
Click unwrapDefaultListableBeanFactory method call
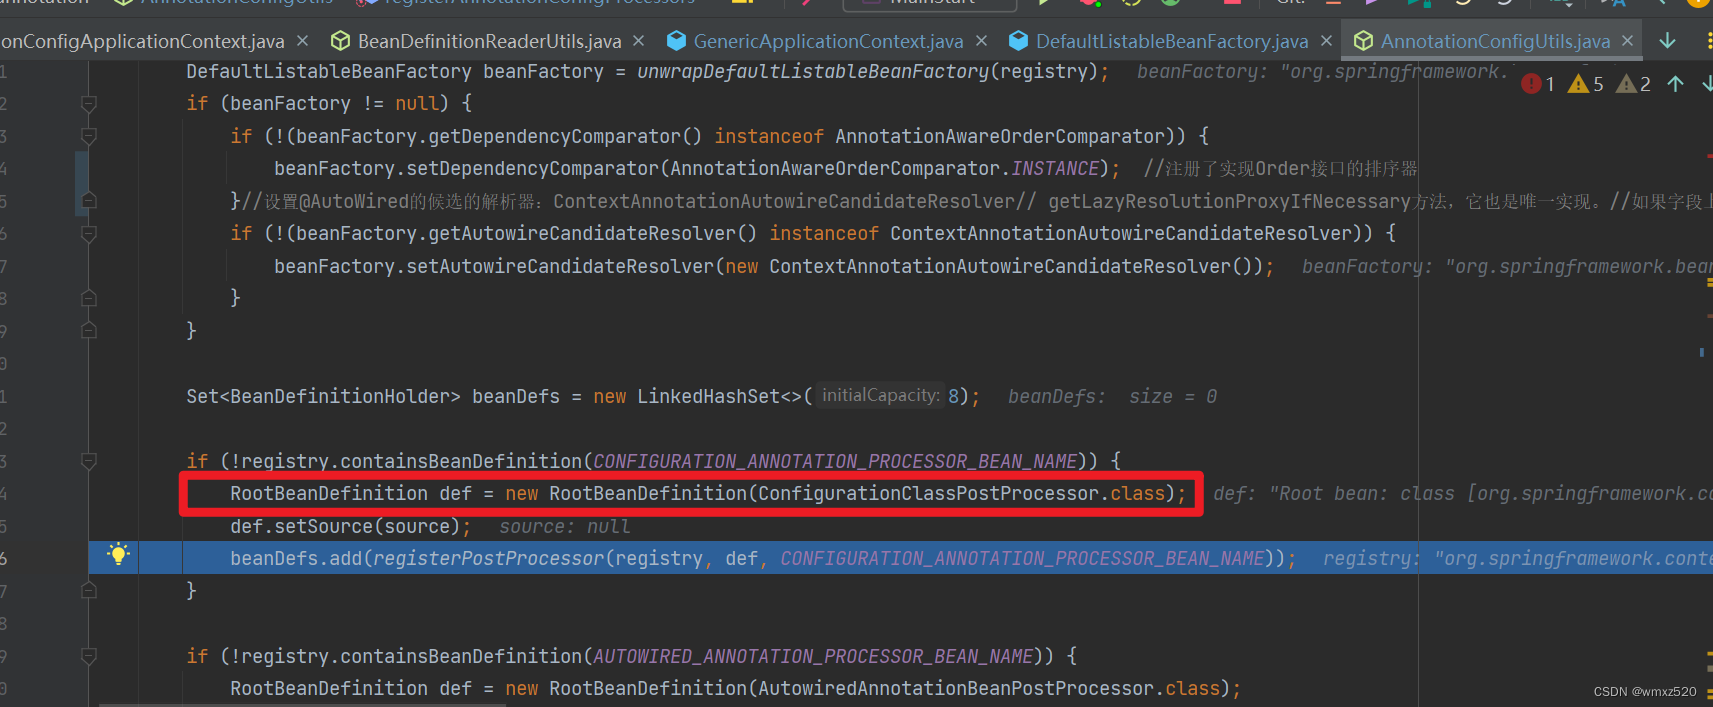pos(813,72)
